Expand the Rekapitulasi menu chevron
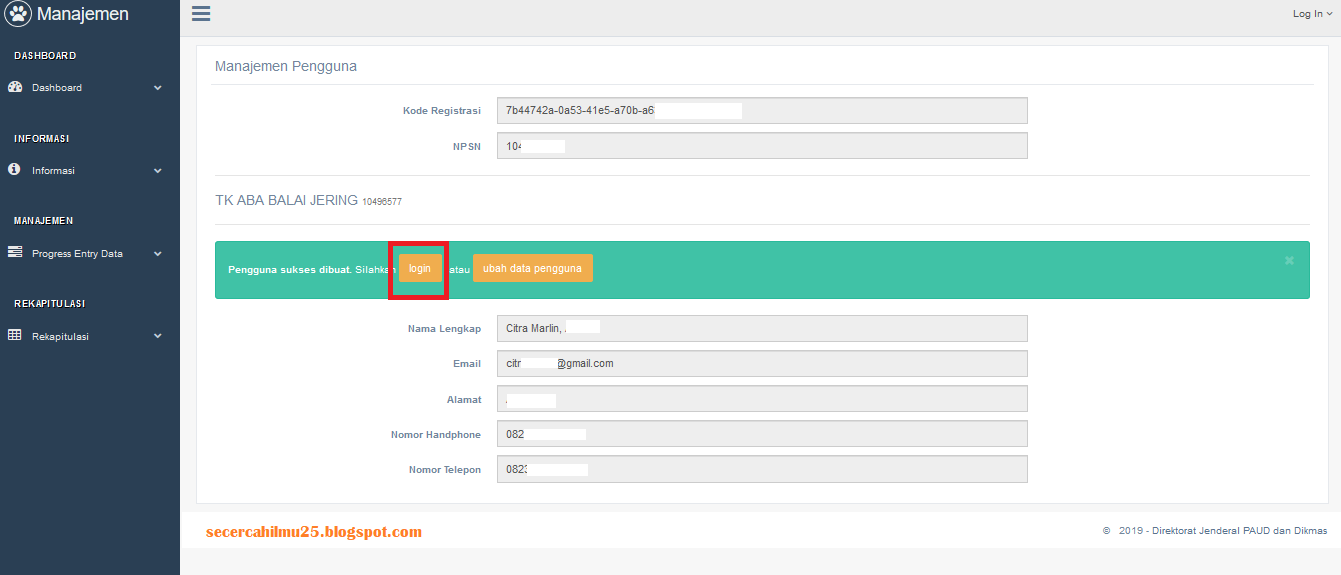 pyautogui.click(x=157, y=337)
